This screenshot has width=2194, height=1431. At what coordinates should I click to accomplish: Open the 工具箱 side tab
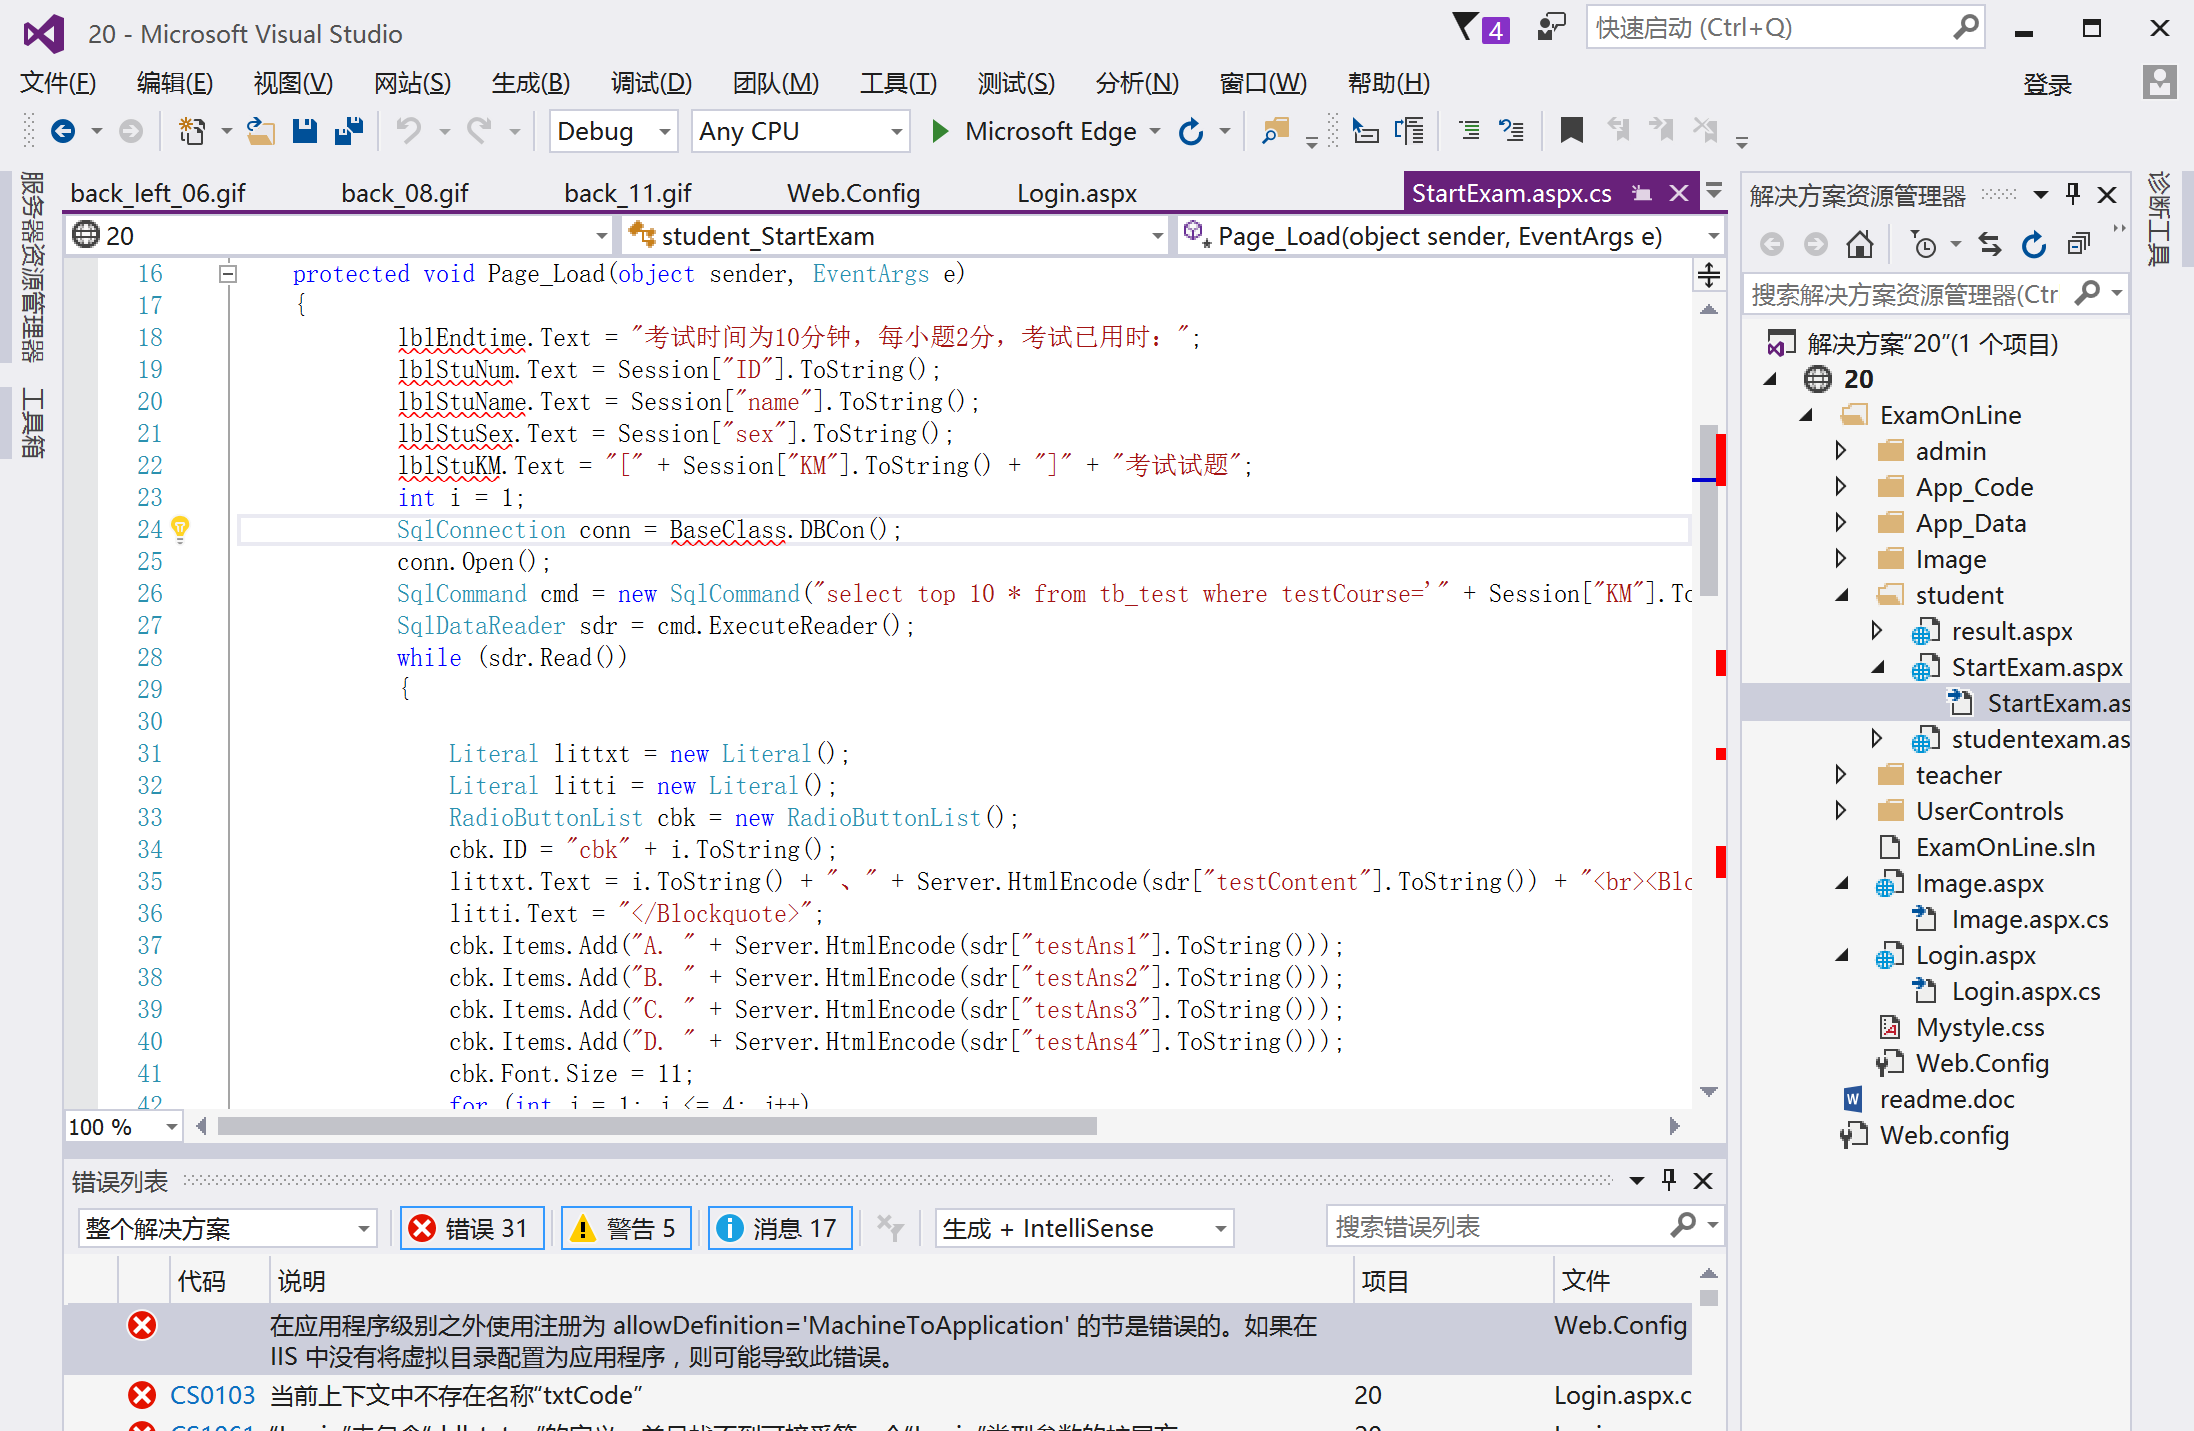coord(33,423)
